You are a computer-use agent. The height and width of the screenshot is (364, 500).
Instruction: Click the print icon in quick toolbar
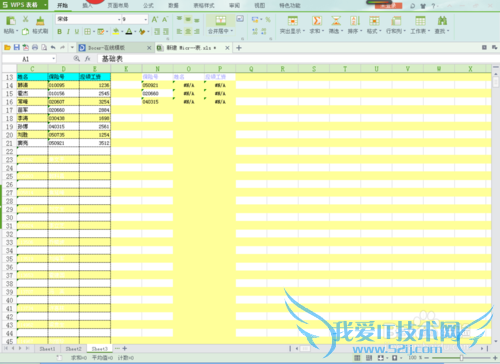tap(35, 48)
